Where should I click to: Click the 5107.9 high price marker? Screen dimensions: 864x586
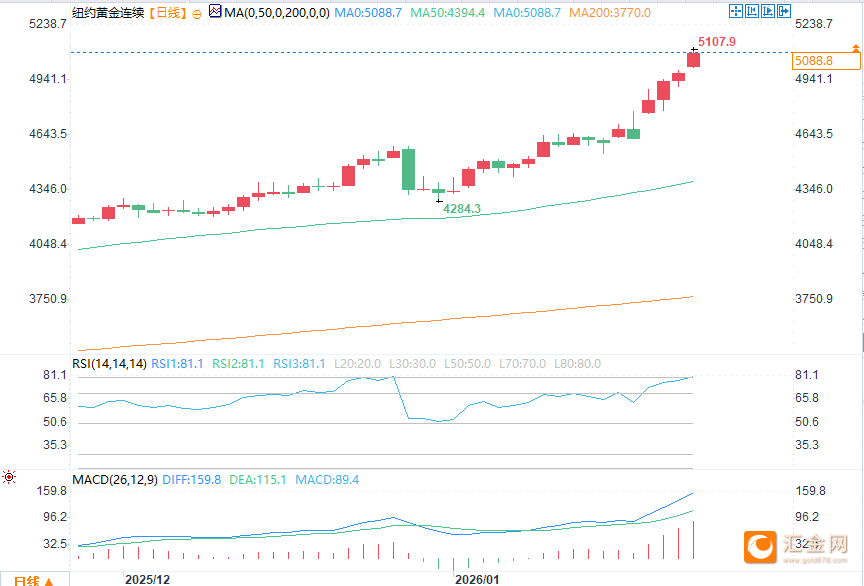717,42
